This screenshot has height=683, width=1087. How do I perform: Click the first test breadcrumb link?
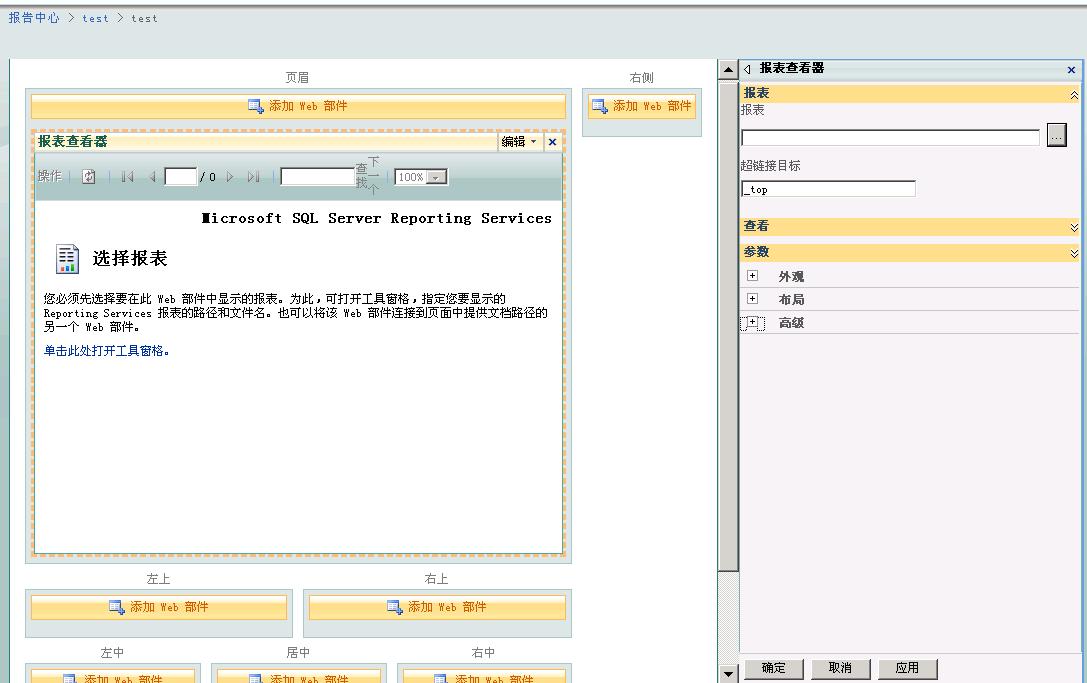pyautogui.click(x=96, y=19)
